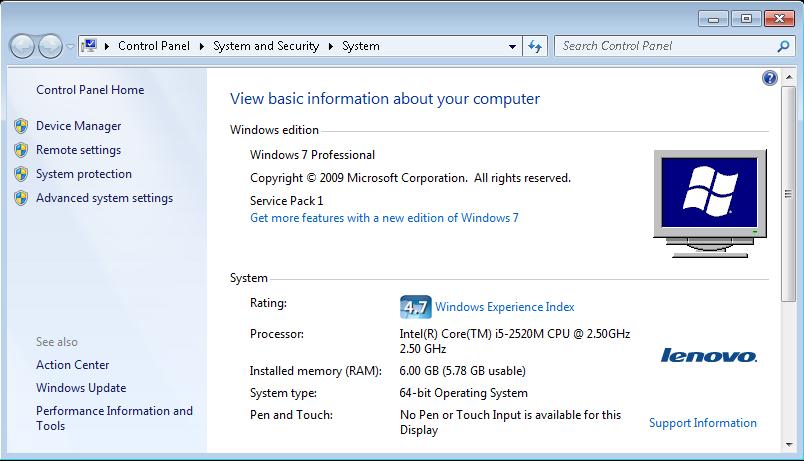Open Advanced system settings
This screenshot has height=461, width=804.
104,198
